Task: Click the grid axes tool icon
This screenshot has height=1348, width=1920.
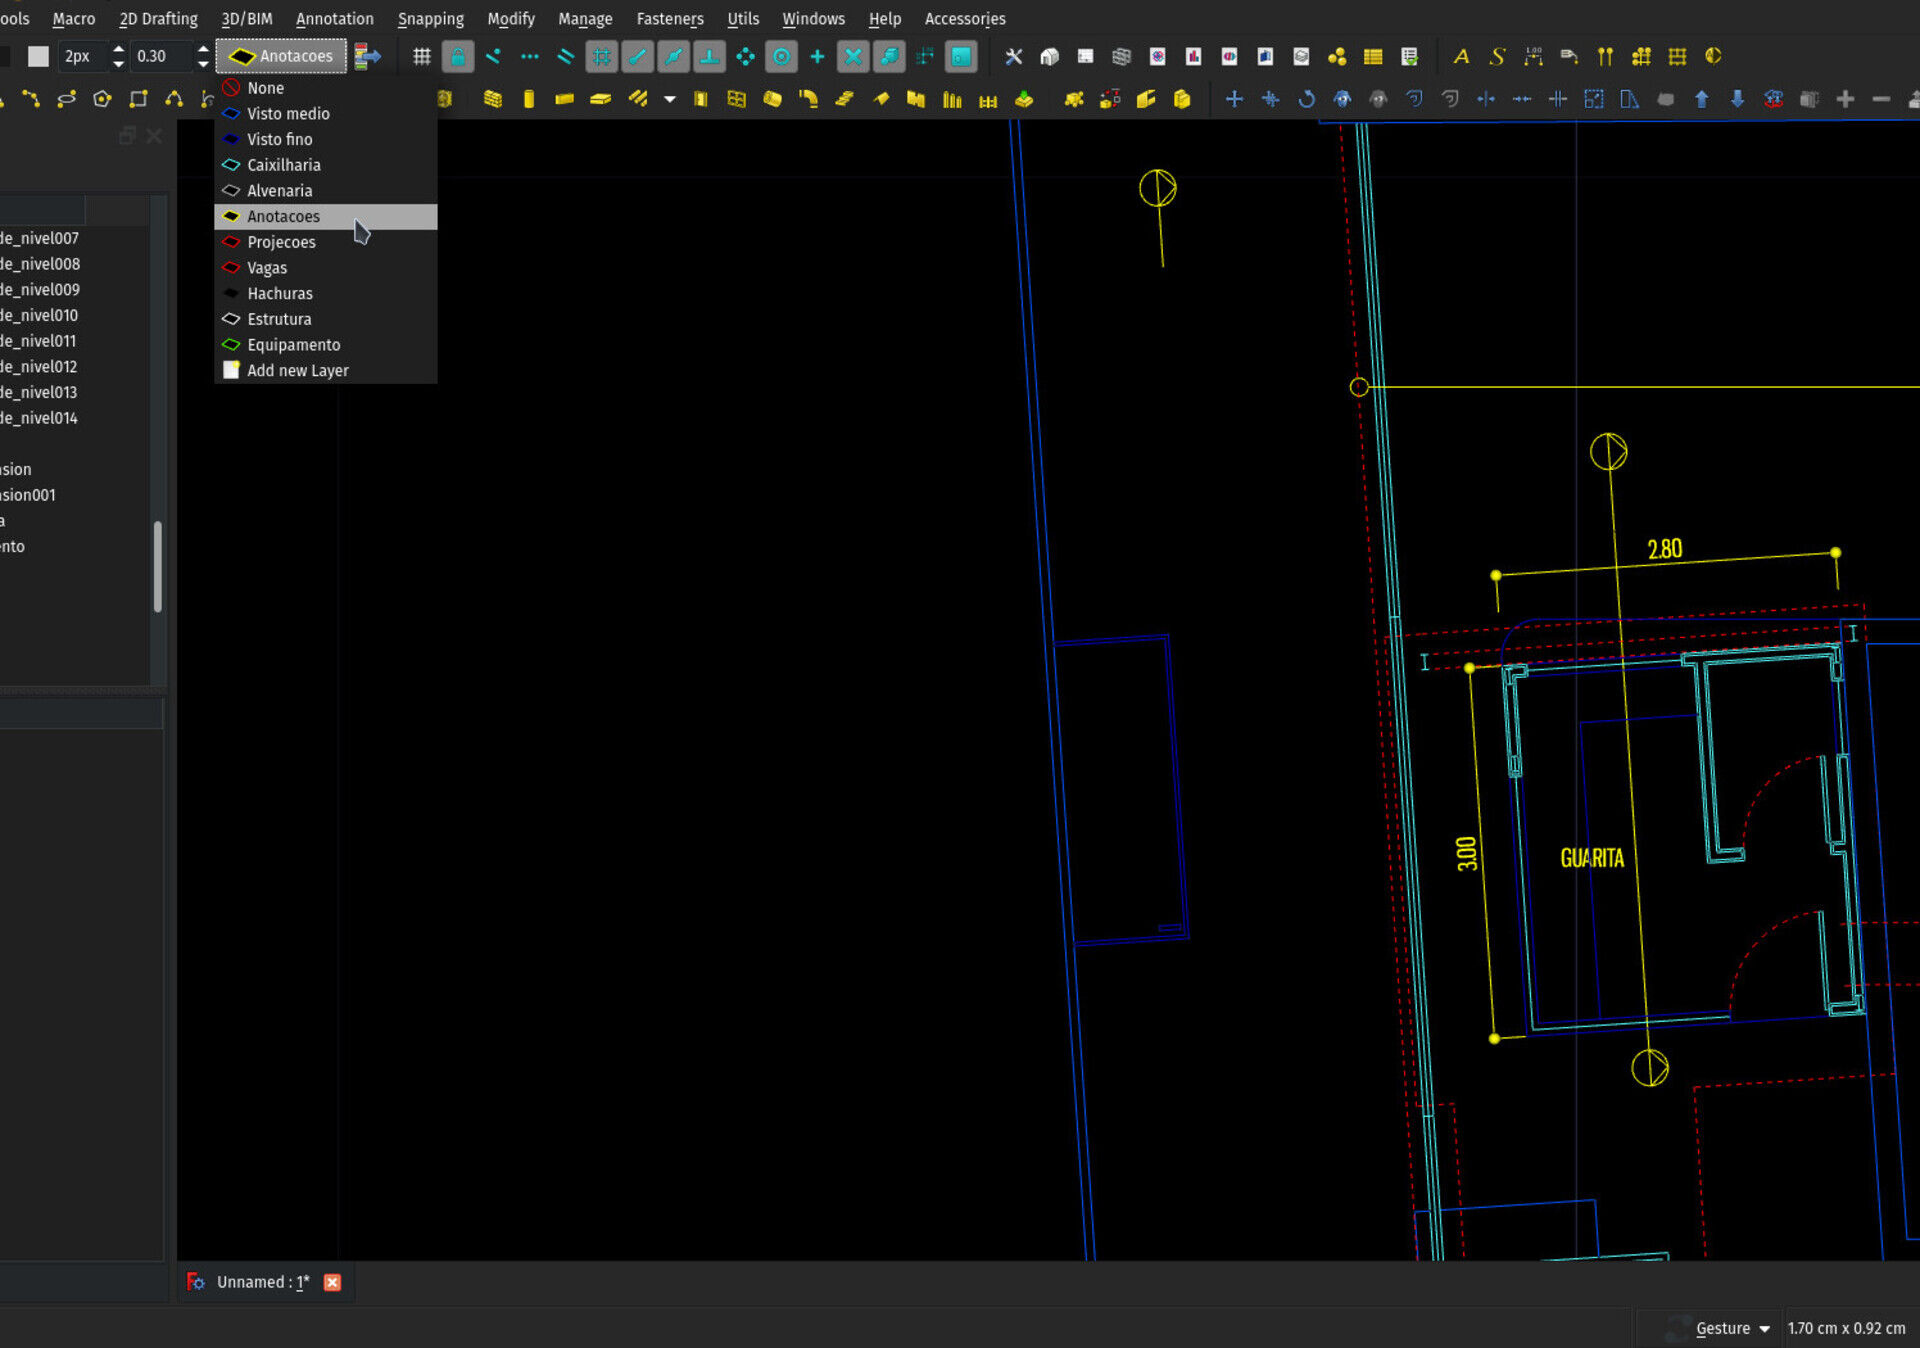Action: [1677, 57]
